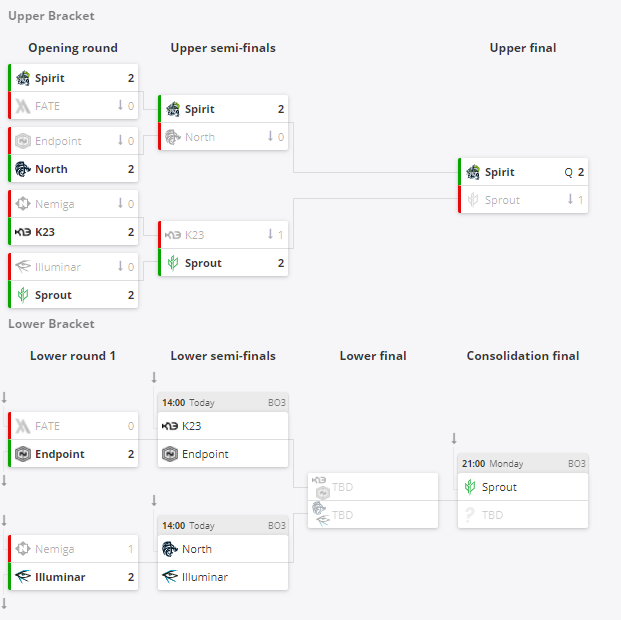
Task: Open the Endpoint team link in Lower semi-finals
Action: [206, 454]
